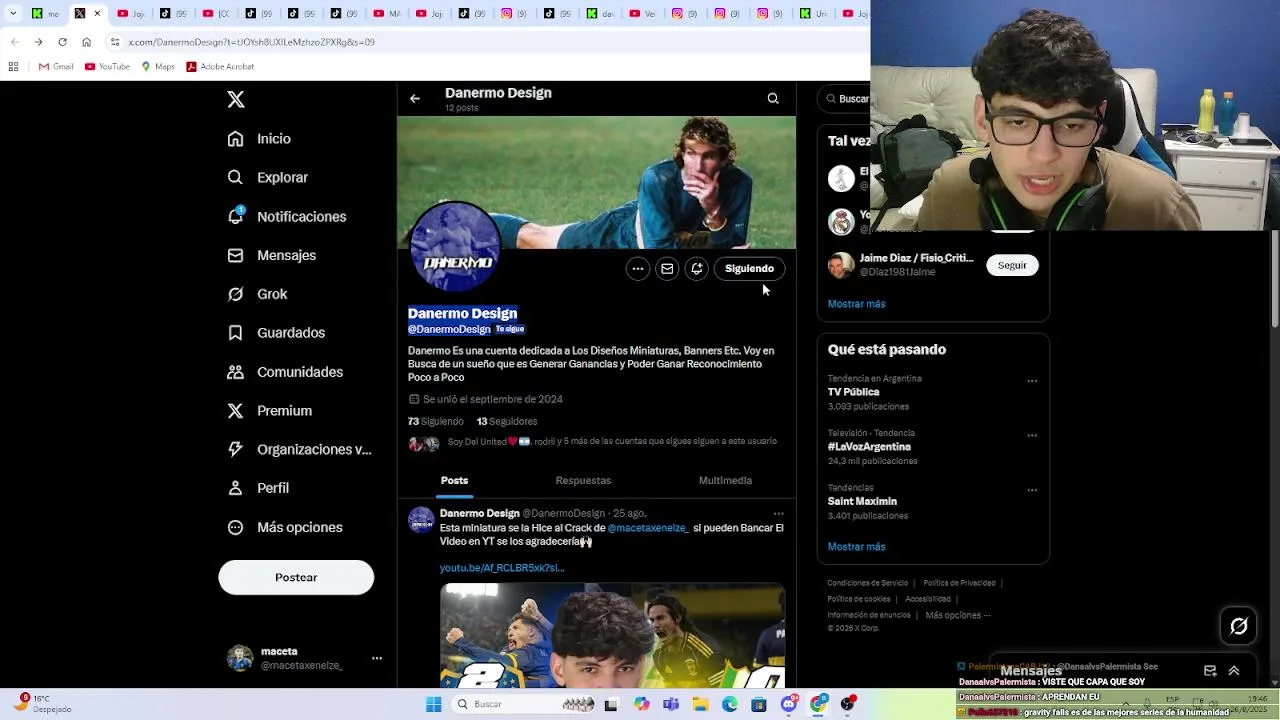Send a direct message via the envelope icon
Screen dimensions: 1280x720
pos(667,268)
